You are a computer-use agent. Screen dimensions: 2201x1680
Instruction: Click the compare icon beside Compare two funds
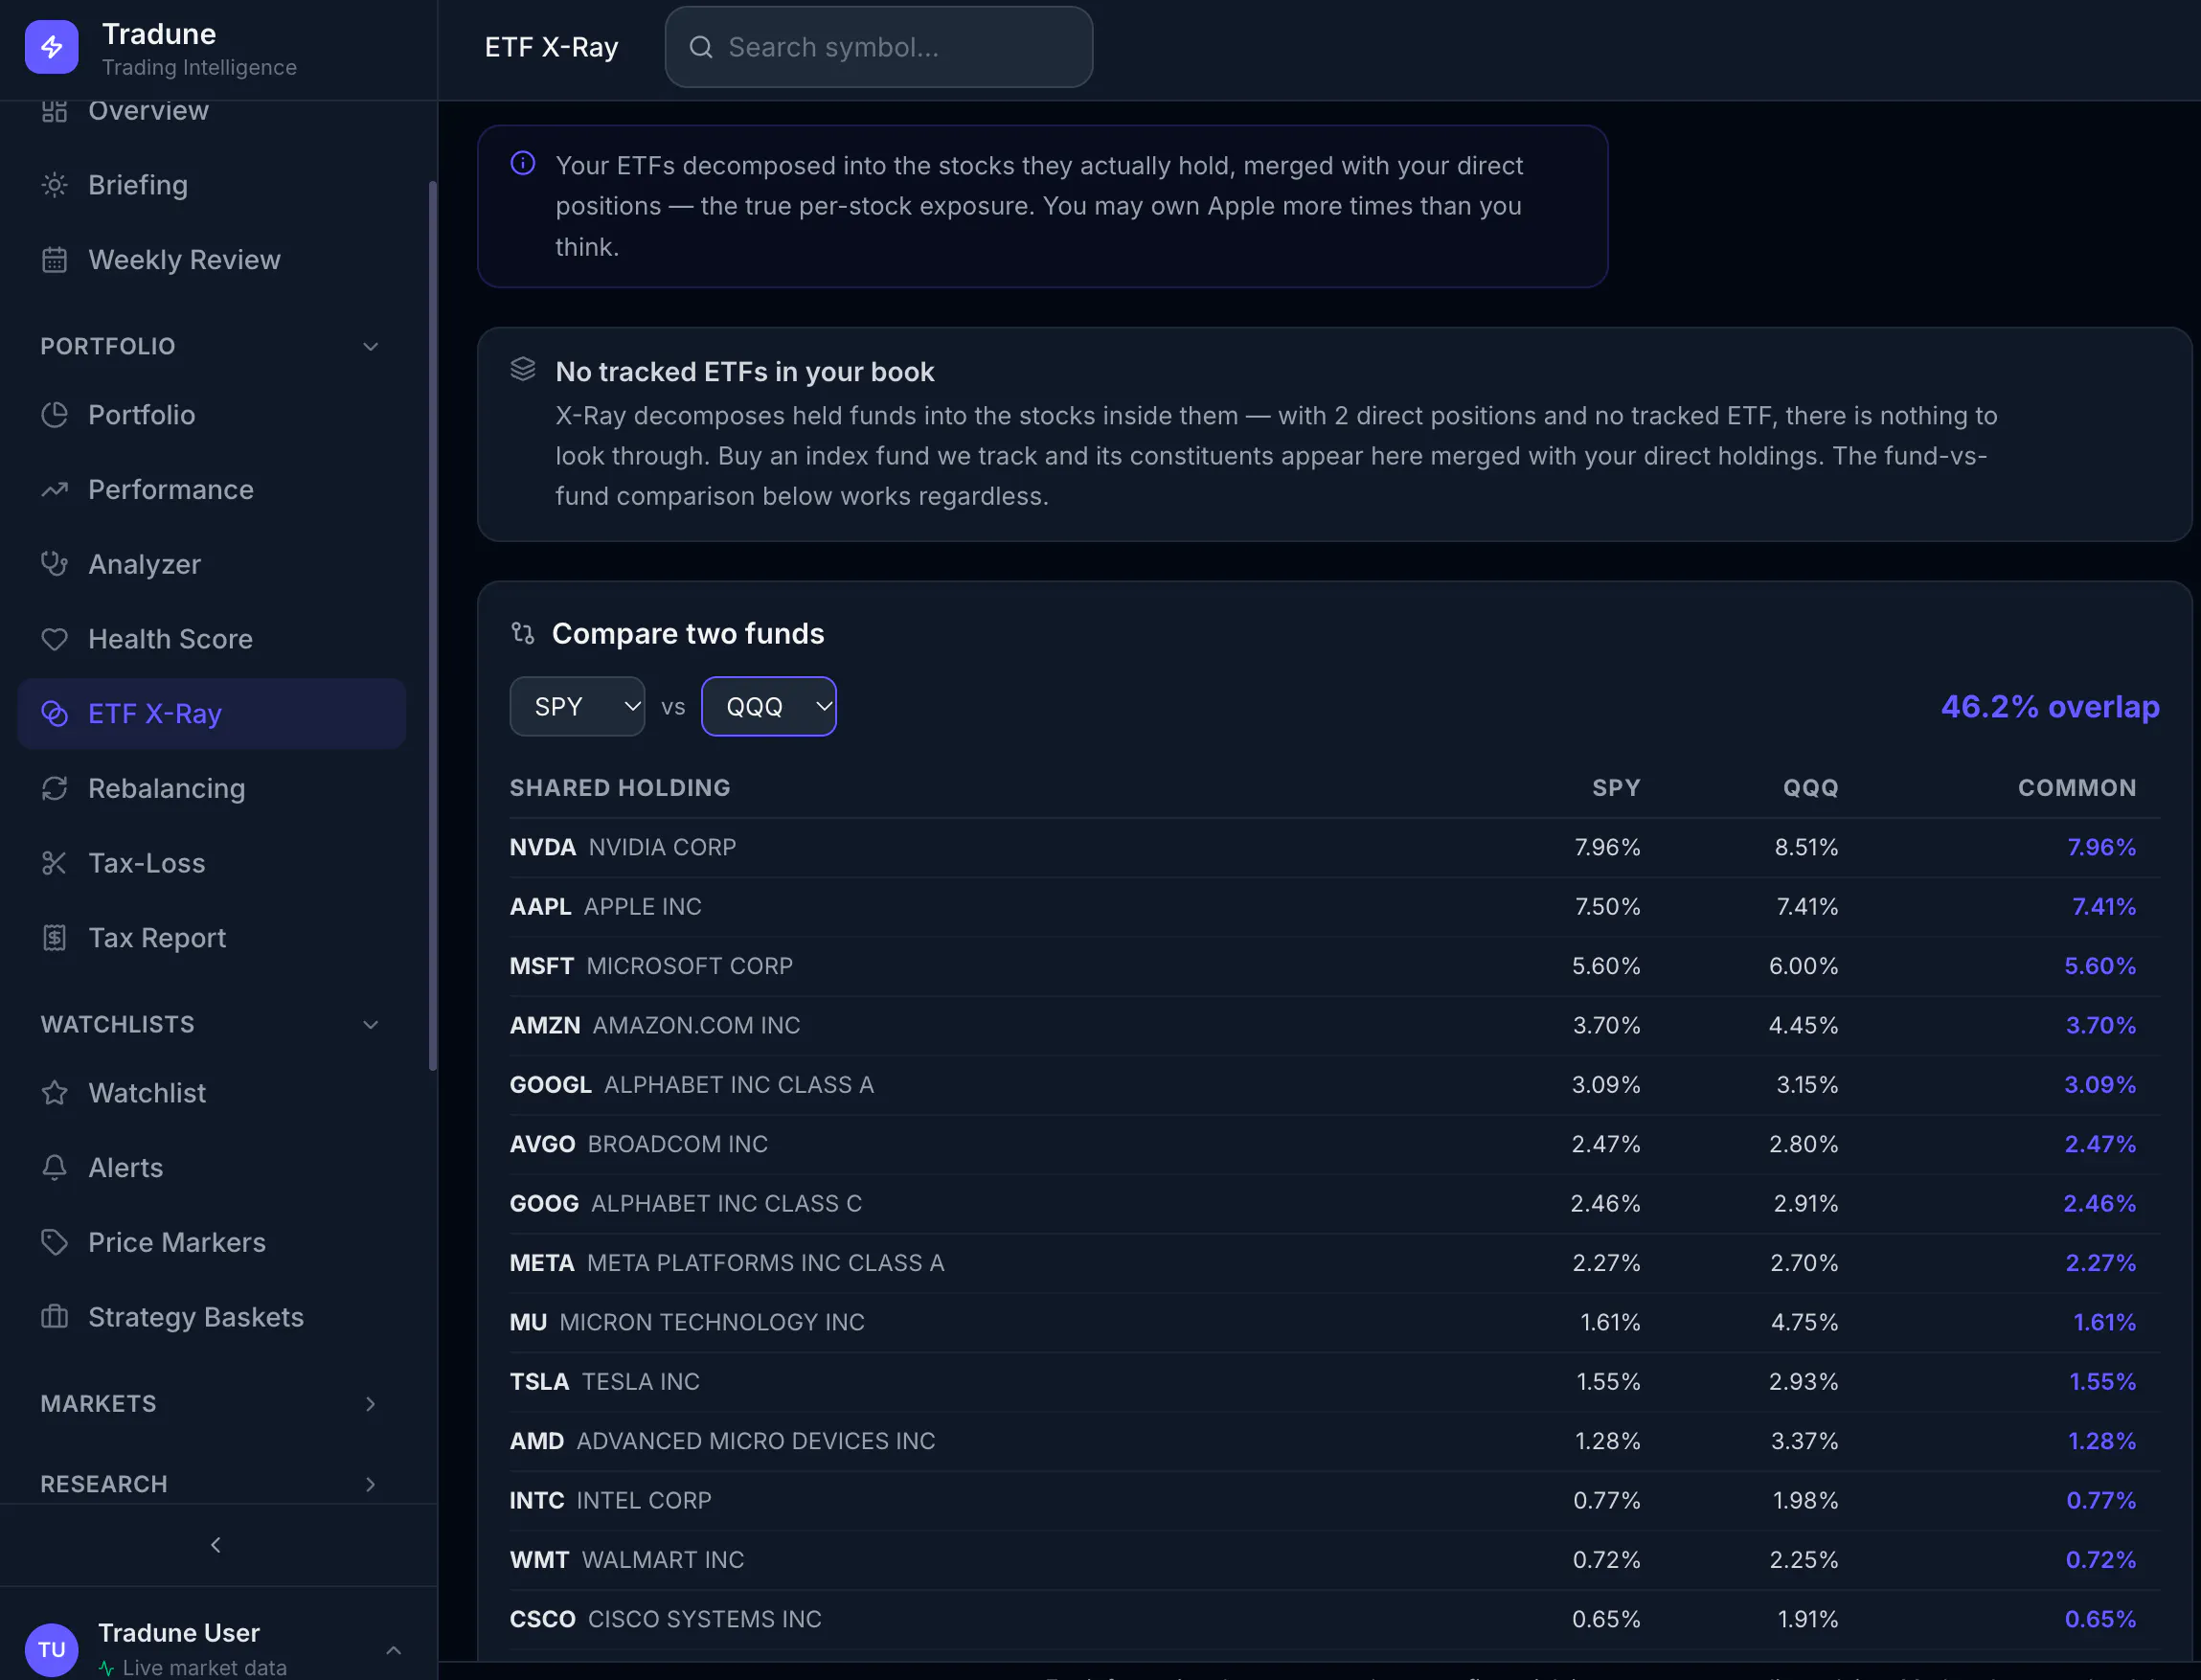[523, 633]
